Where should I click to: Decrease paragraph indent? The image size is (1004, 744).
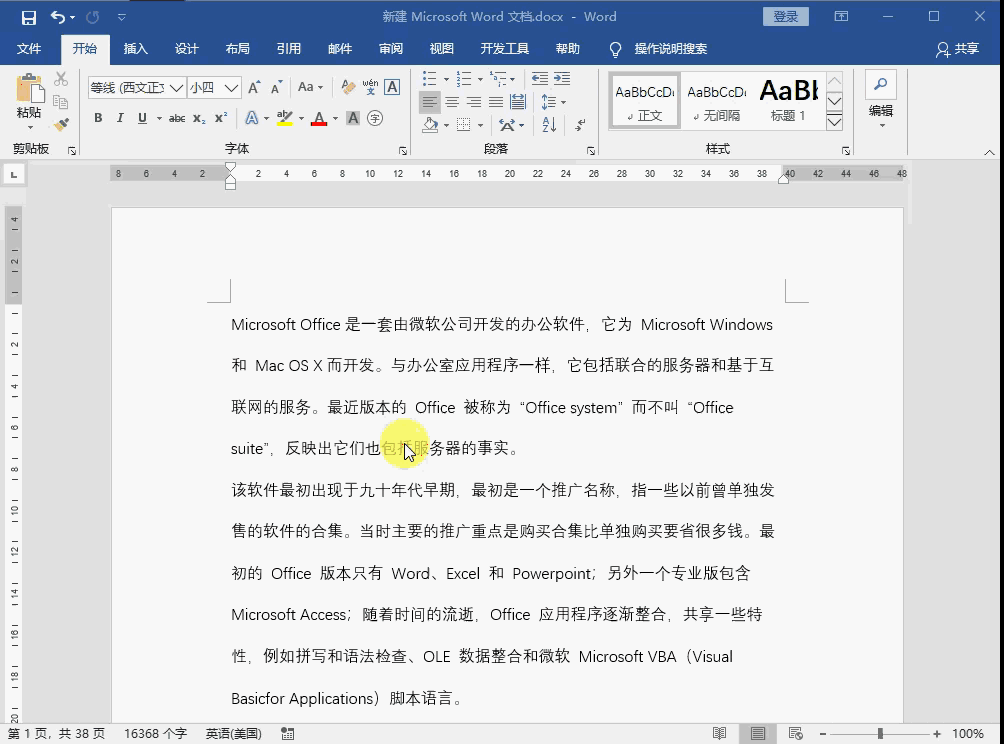pos(540,79)
